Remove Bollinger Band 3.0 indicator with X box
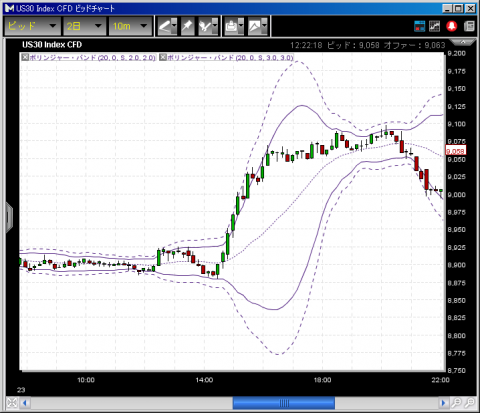This screenshot has width=480, height=413. 163,57
